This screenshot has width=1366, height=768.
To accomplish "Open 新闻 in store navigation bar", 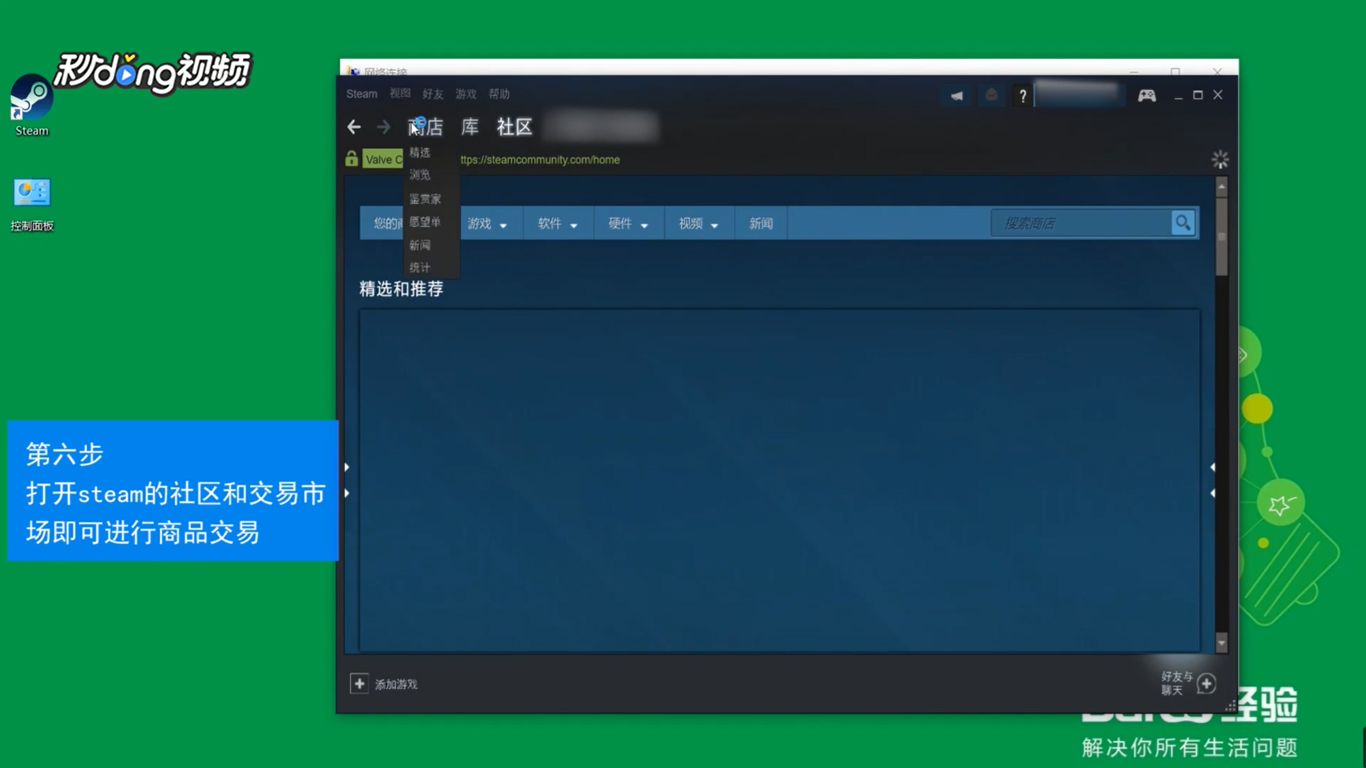I will (761, 224).
